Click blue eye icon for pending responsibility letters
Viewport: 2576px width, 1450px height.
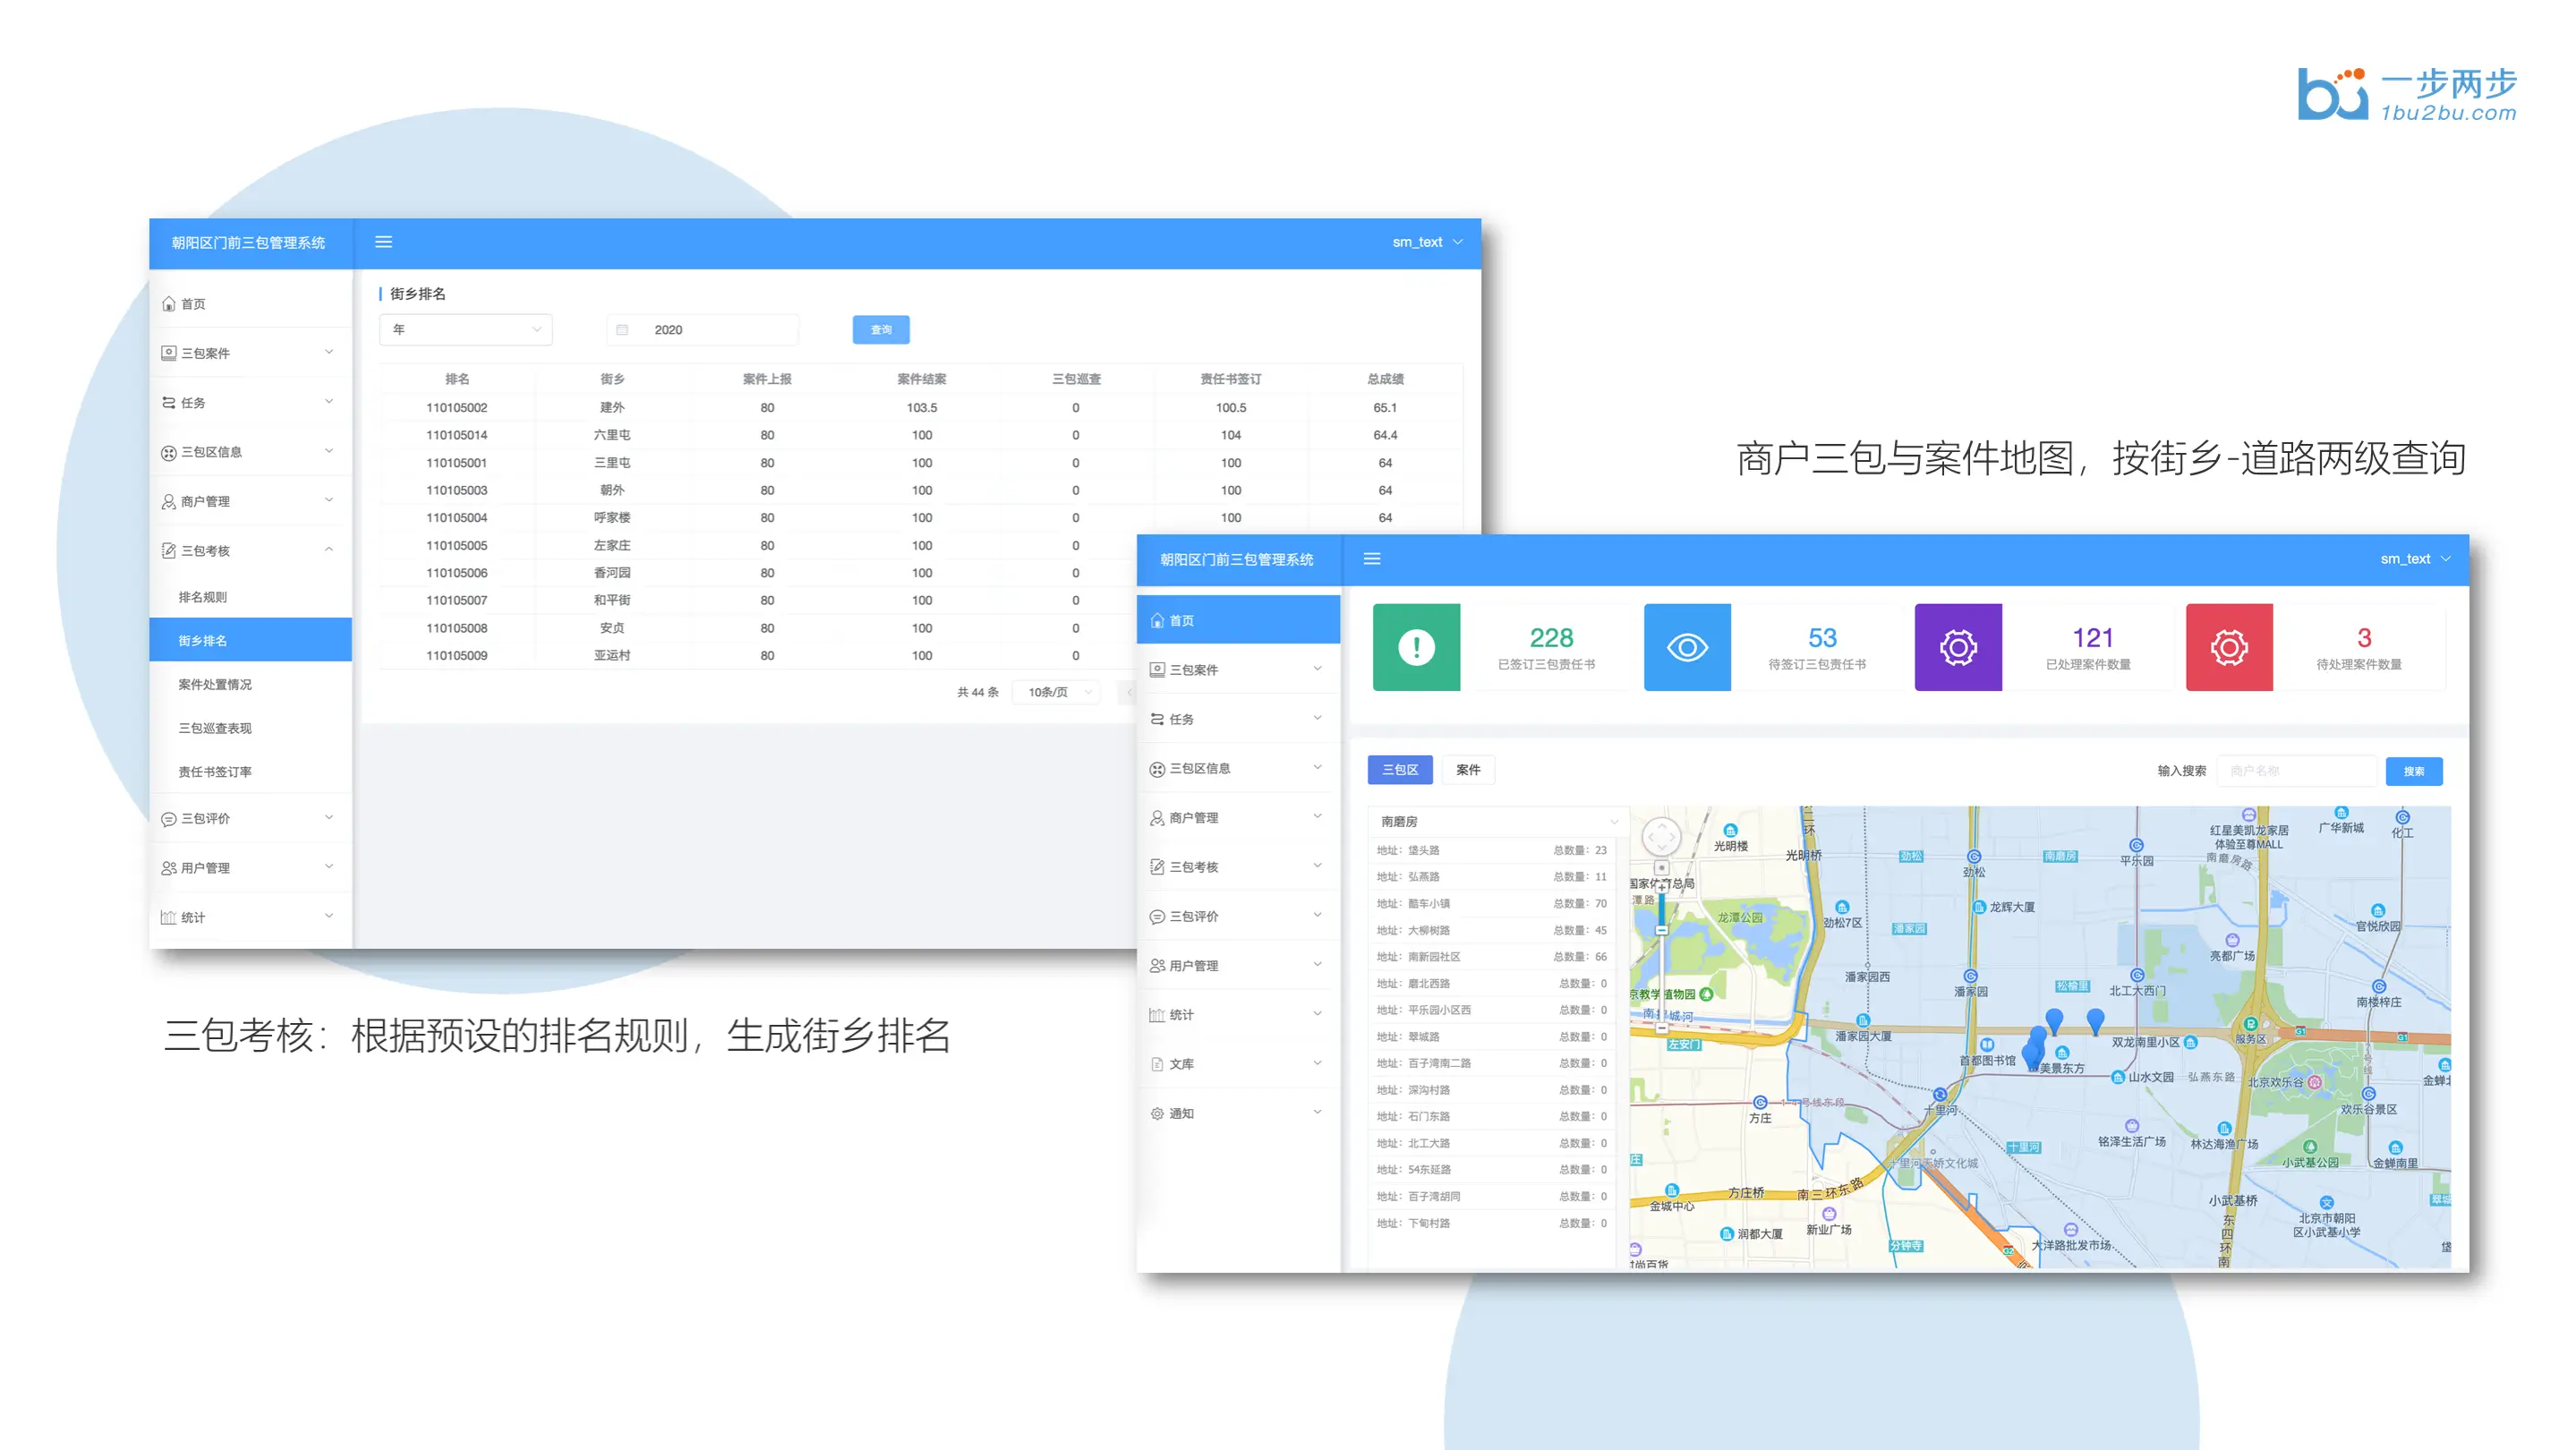click(1686, 647)
